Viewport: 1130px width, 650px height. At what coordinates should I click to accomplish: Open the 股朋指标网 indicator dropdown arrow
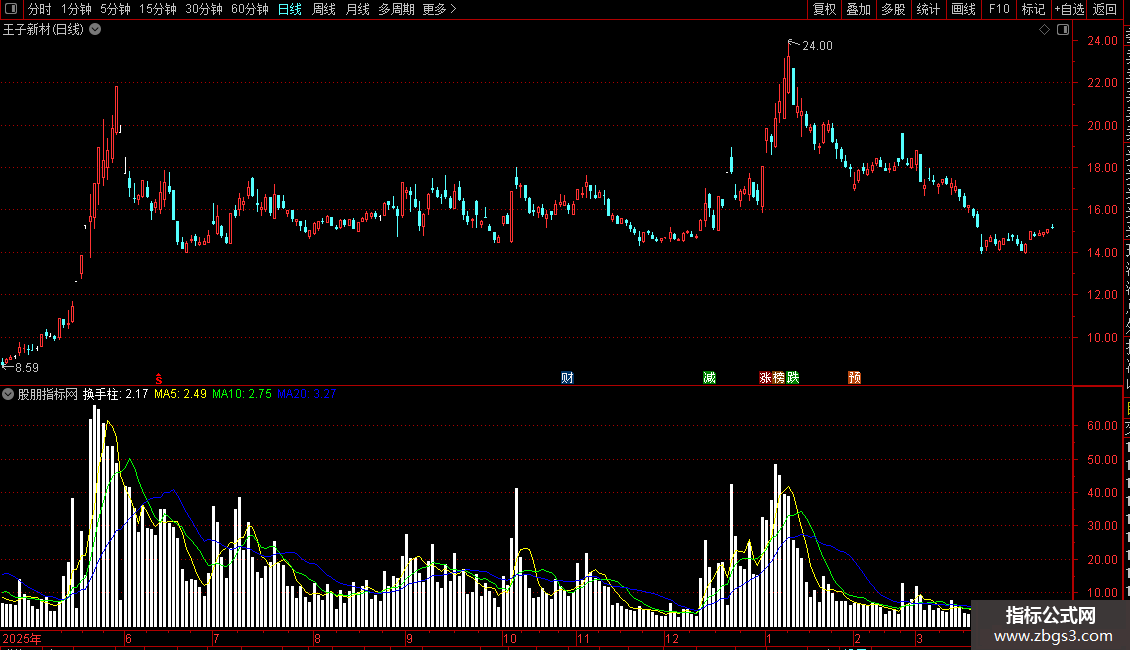(8, 394)
